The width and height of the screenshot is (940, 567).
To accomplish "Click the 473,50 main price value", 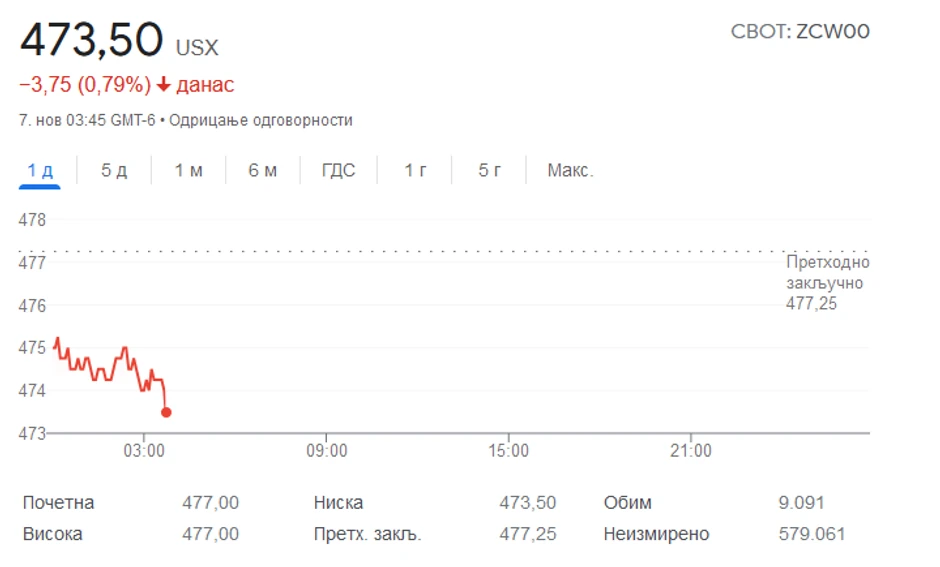I will (92, 41).
